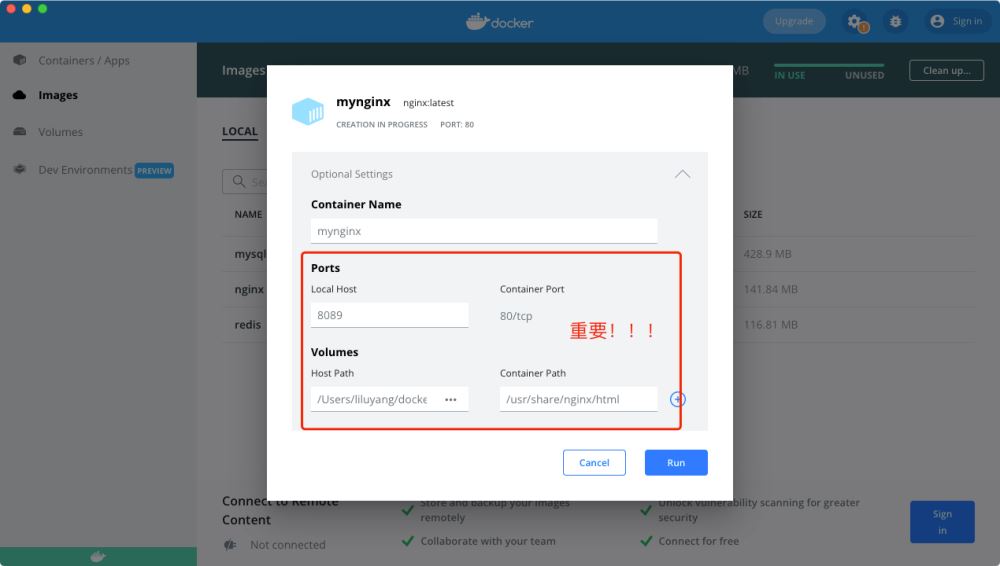
Task: Click the search magnifier icon in Images
Action: (239, 181)
